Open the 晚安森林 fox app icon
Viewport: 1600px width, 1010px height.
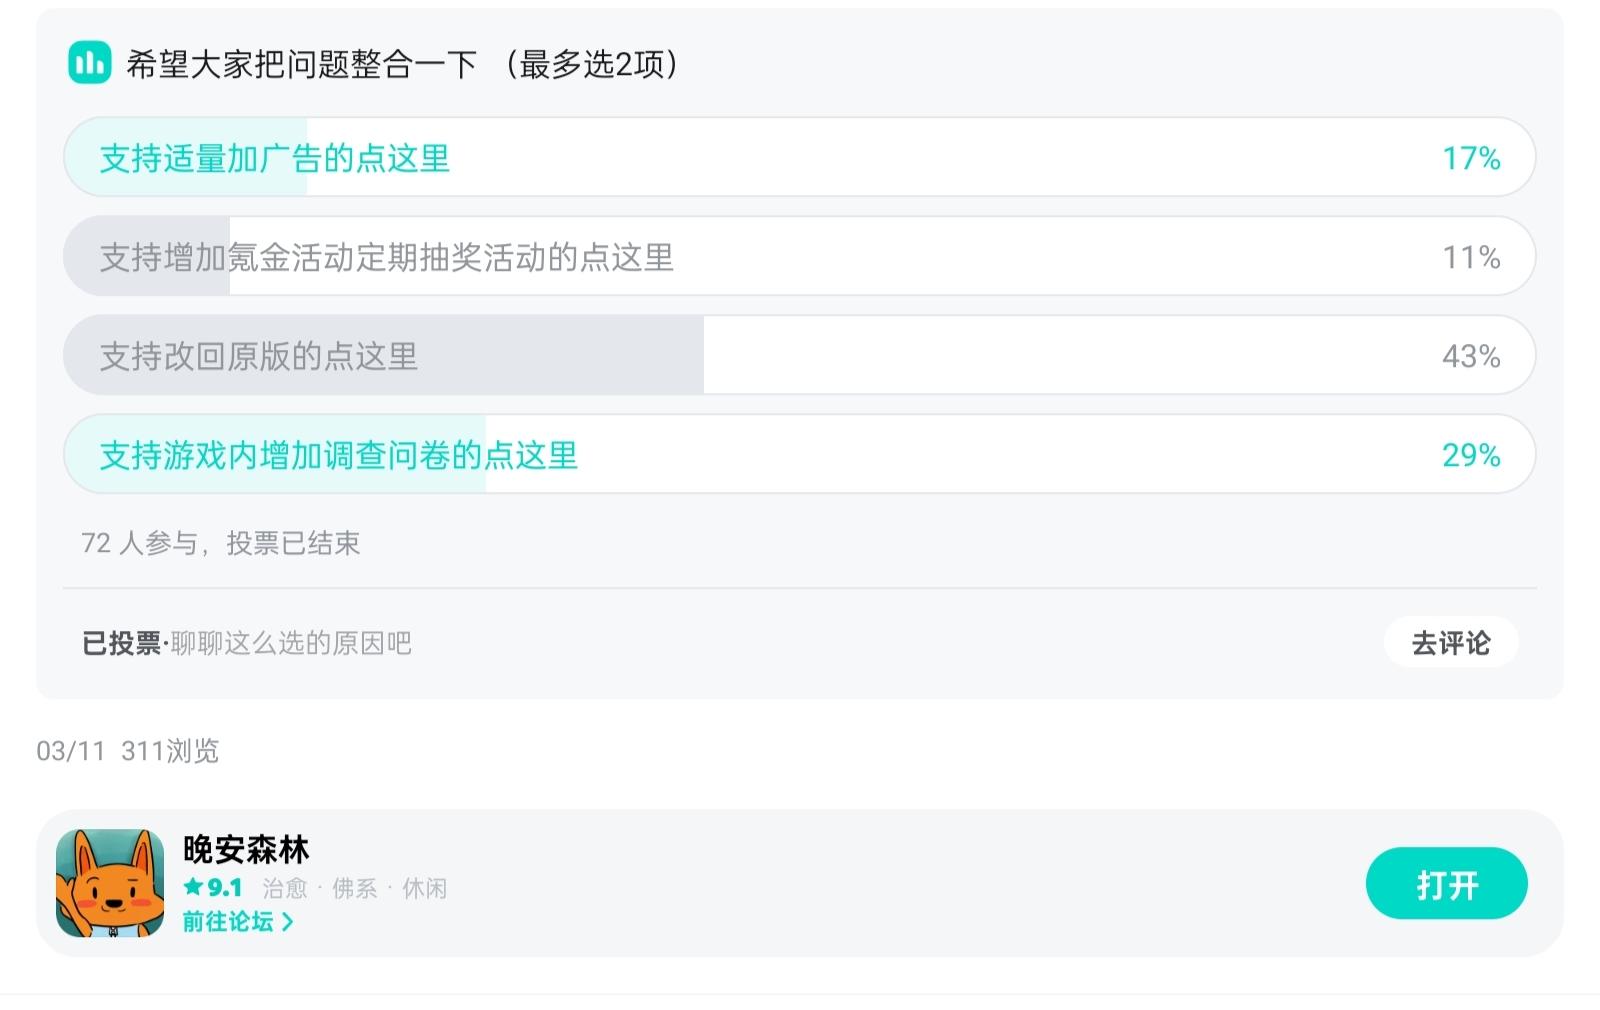(x=110, y=883)
